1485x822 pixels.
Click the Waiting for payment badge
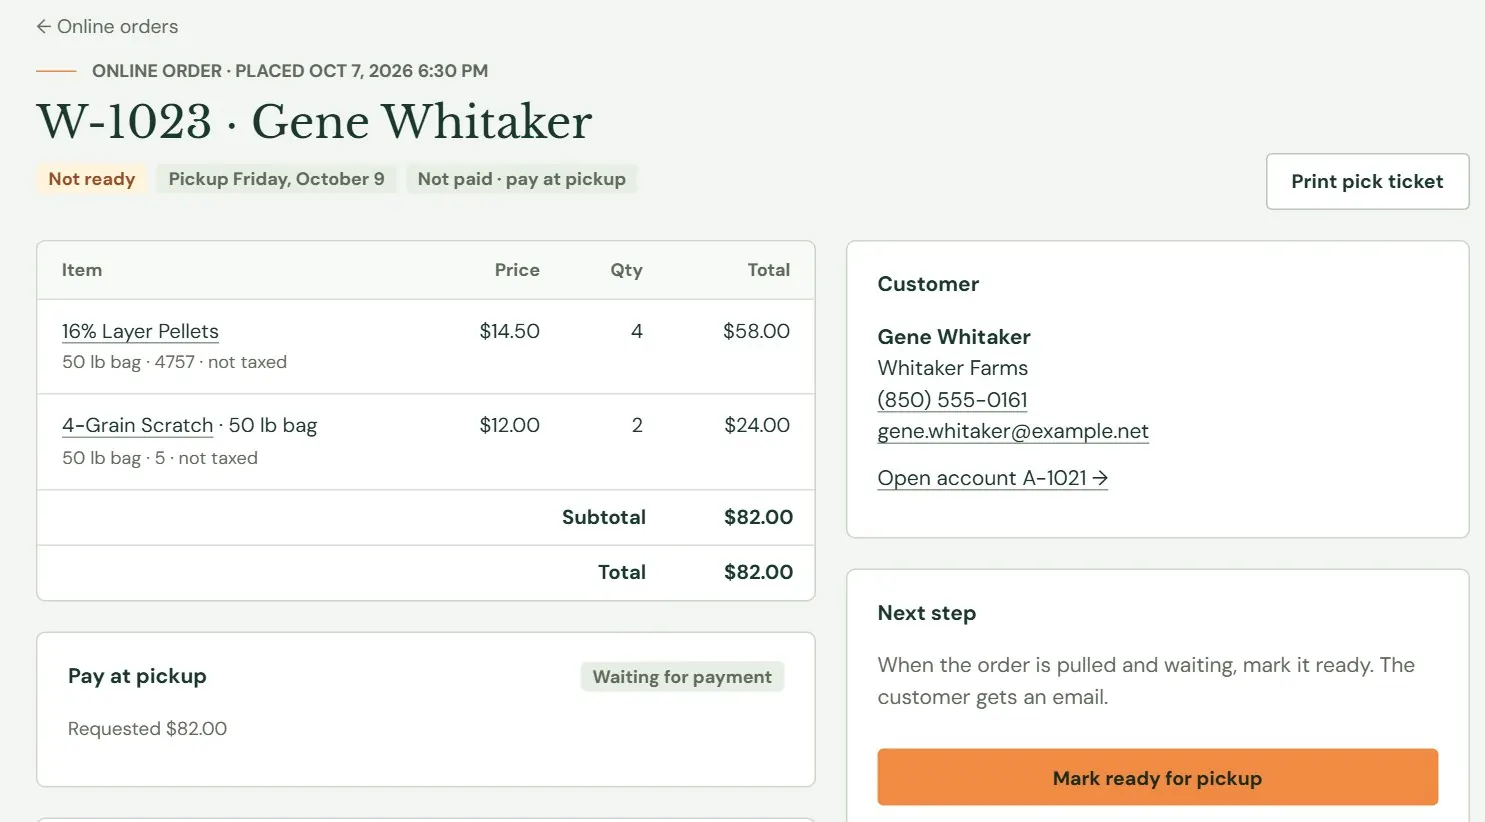pyautogui.click(x=682, y=677)
